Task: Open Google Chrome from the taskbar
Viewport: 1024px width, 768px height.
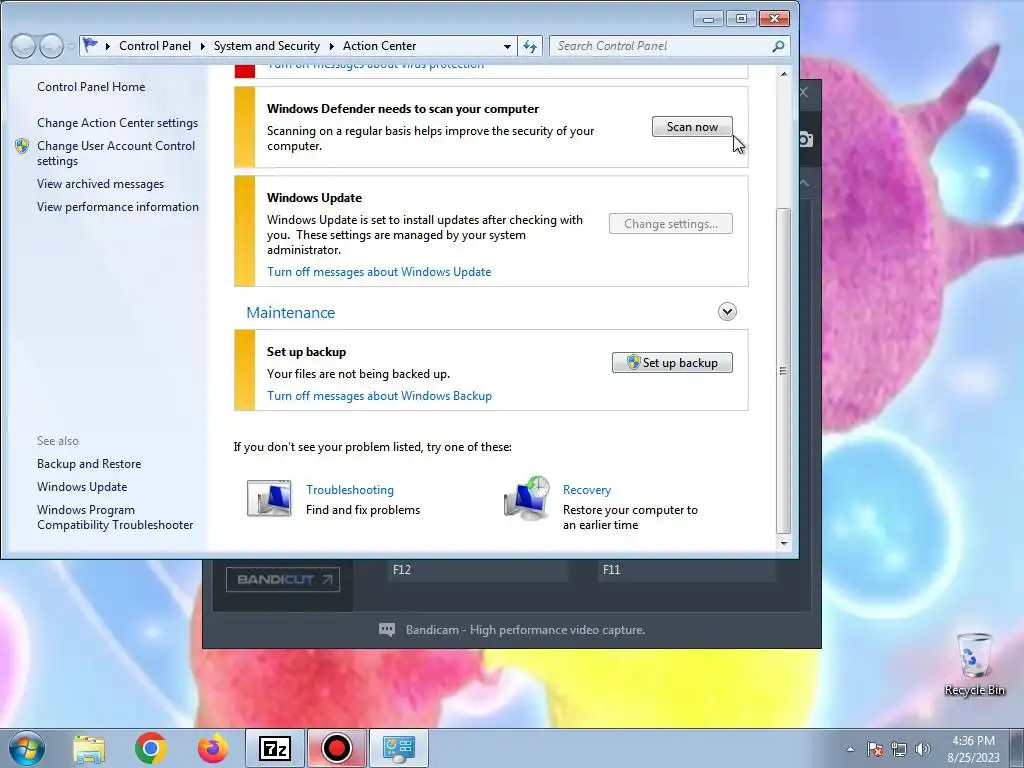Action: click(150, 748)
